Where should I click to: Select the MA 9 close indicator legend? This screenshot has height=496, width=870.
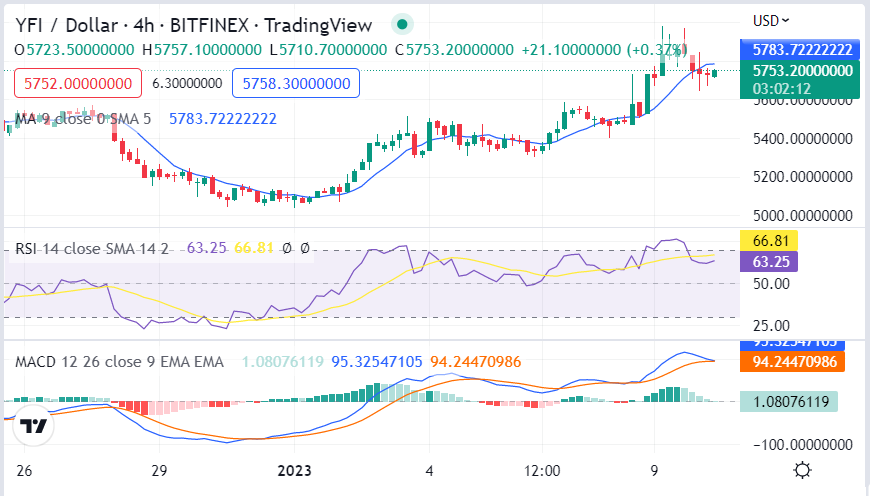tap(83, 119)
